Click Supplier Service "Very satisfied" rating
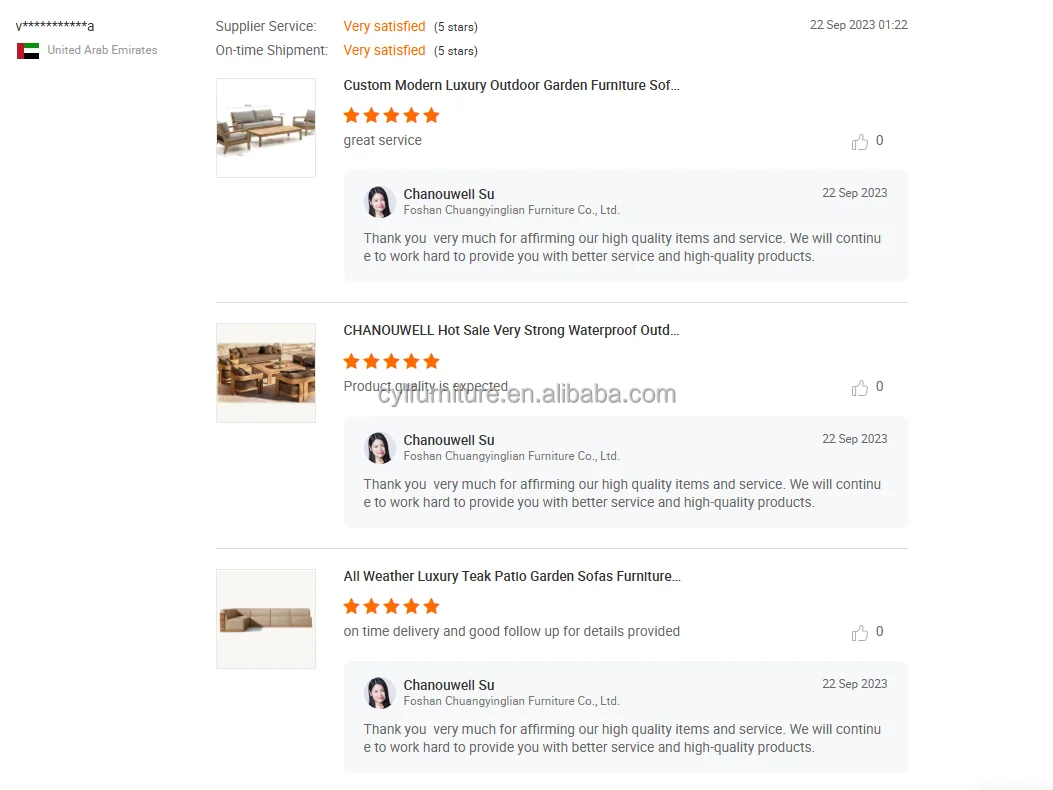The height and width of the screenshot is (790, 1053). point(384,26)
